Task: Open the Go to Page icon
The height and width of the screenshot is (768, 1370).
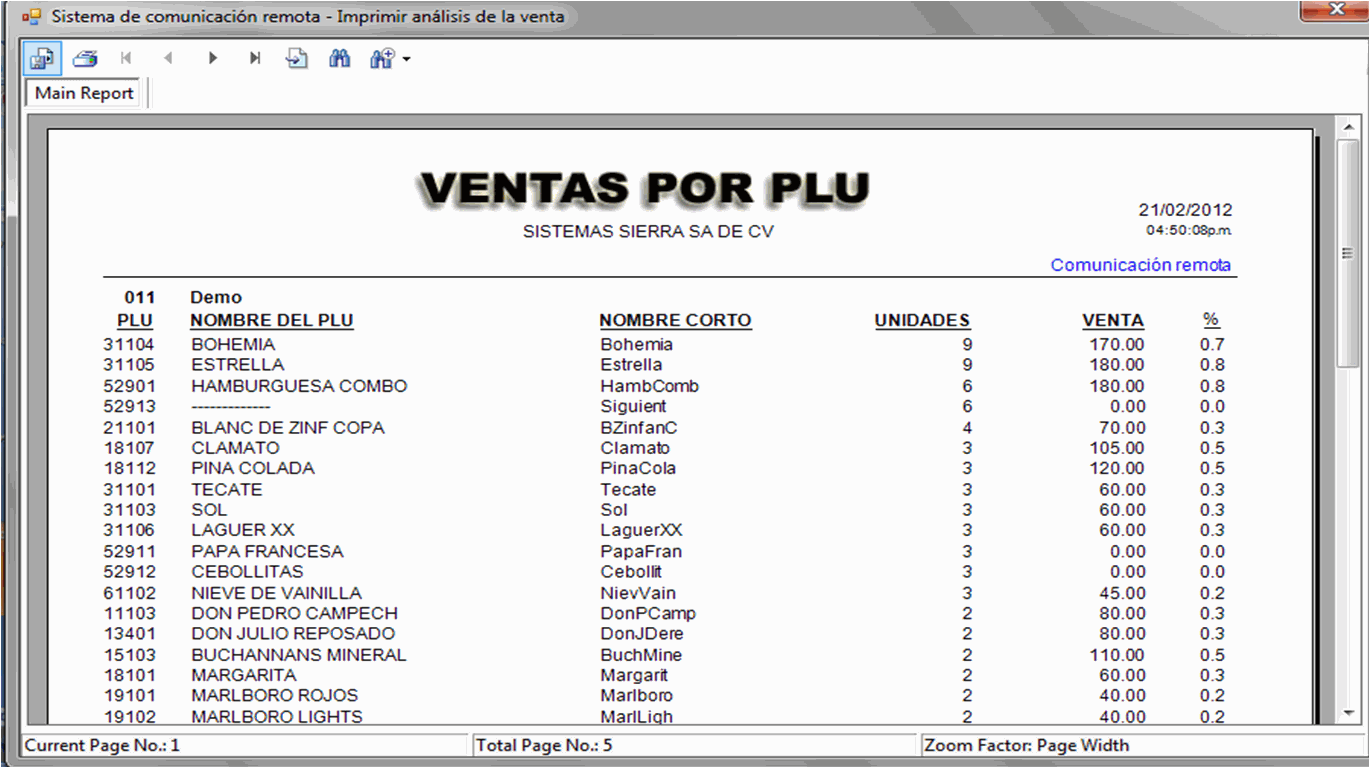Action: [297, 59]
